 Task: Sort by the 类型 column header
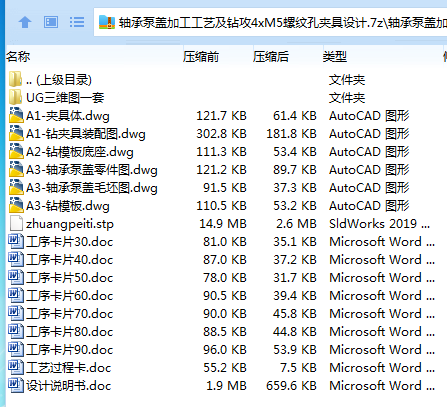(335, 57)
